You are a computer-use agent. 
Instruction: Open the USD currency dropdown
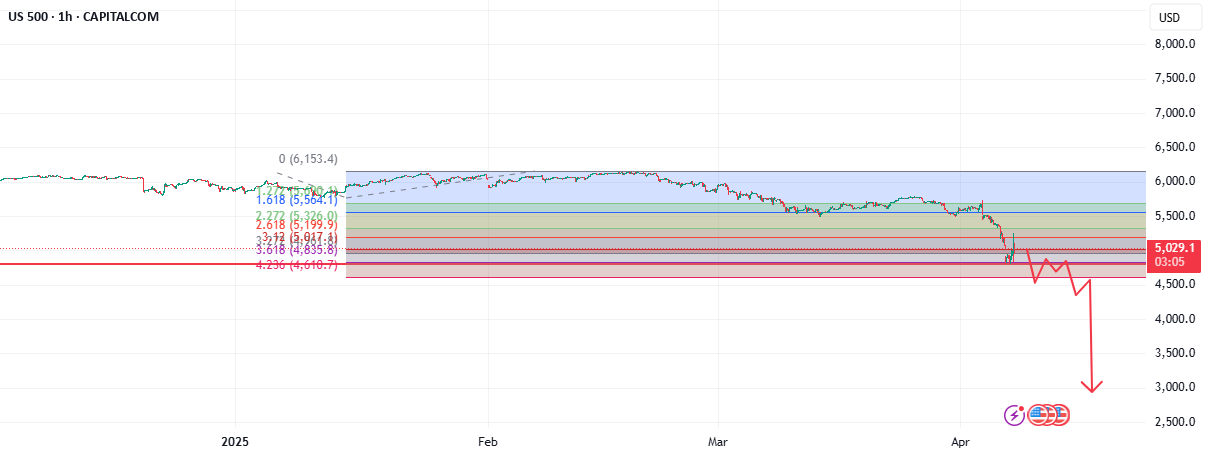click(x=1169, y=17)
